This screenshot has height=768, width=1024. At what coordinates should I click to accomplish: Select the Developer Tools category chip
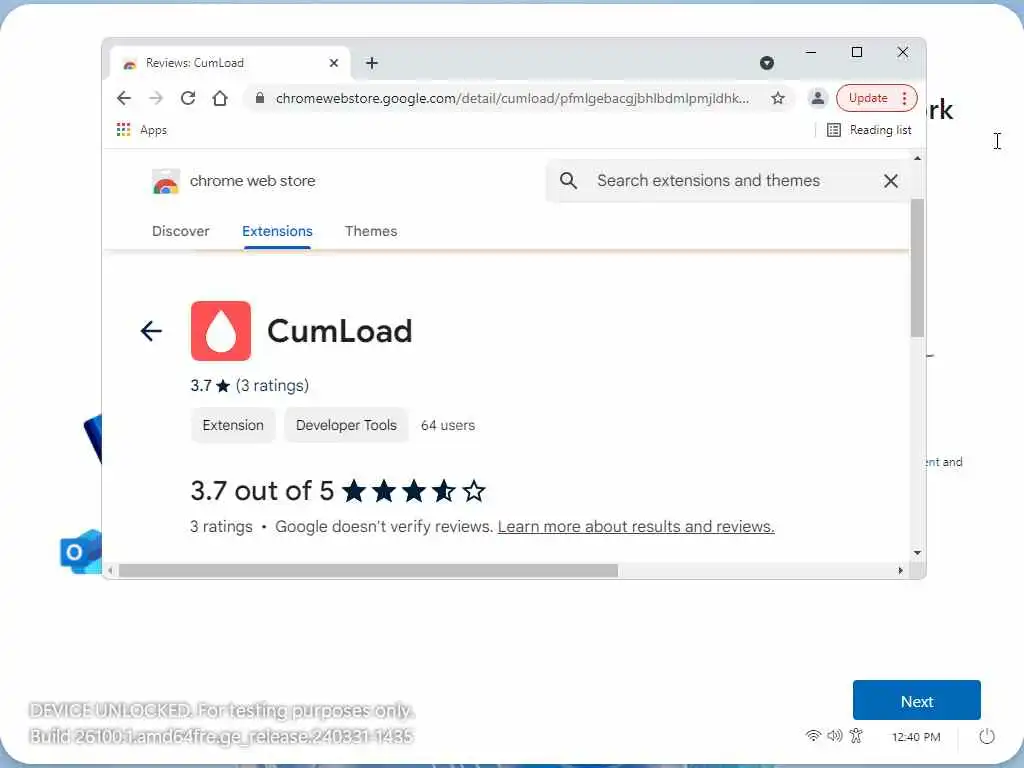click(346, 425)
